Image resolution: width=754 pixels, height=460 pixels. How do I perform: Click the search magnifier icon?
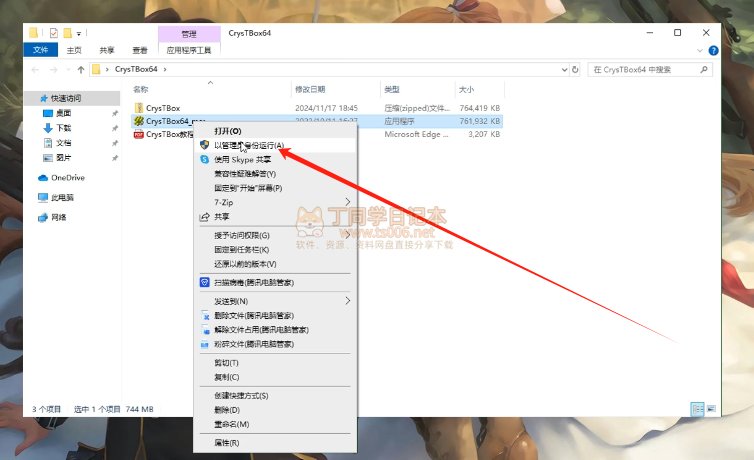click(x=704, y=70)
